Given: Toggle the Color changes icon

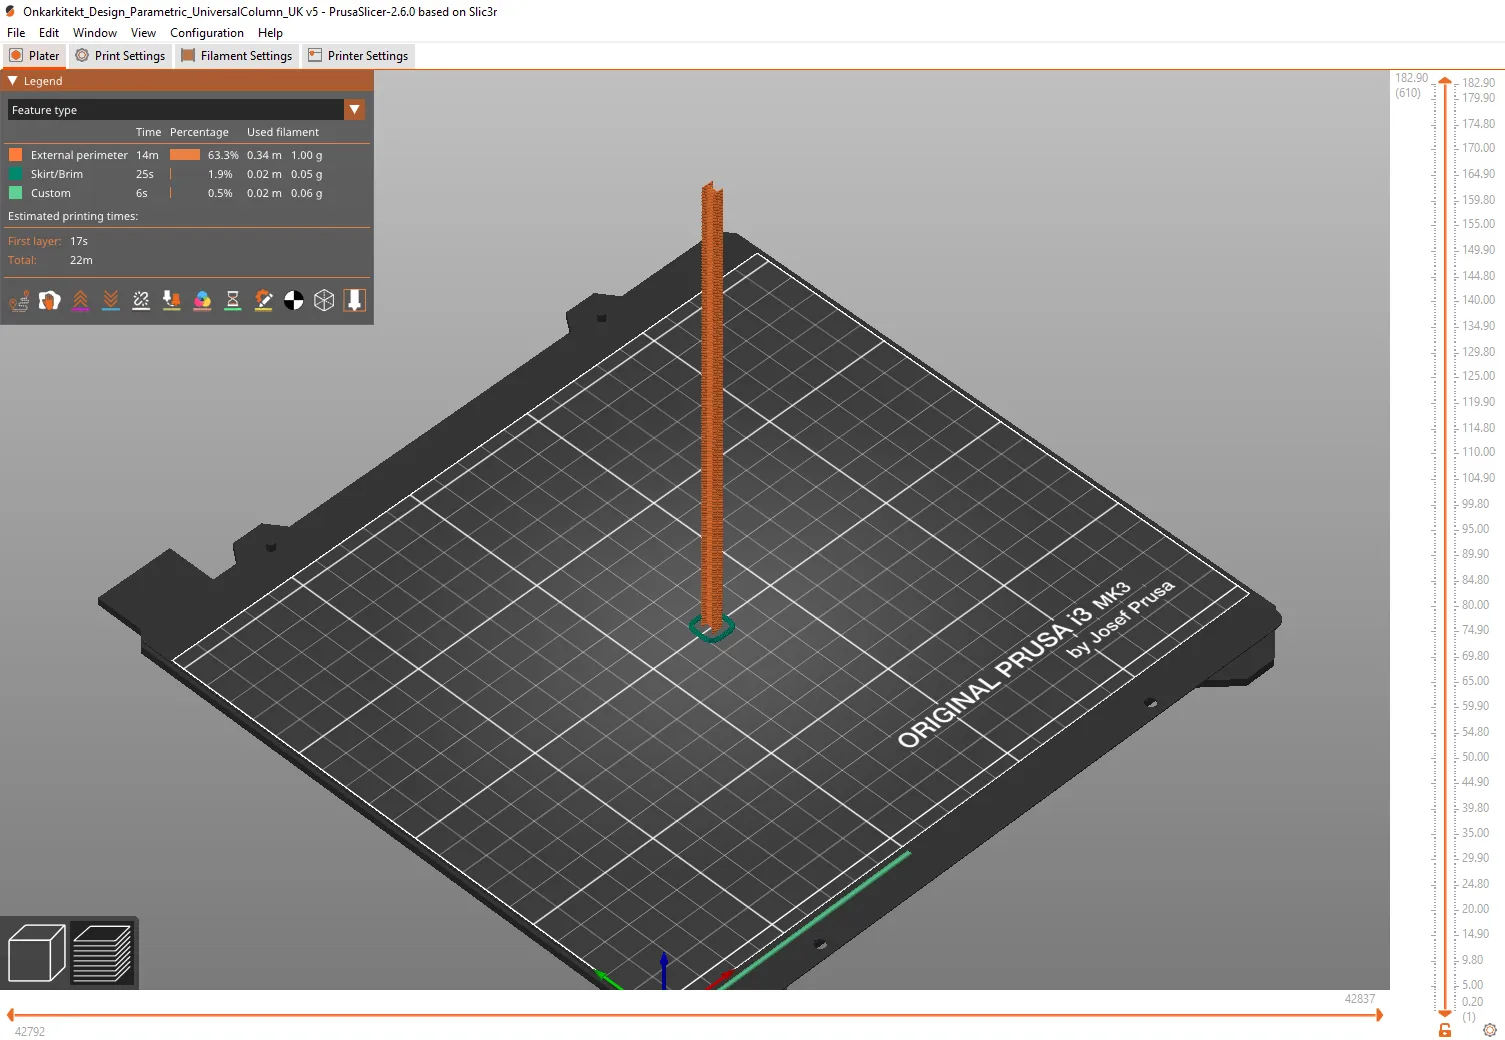Looking at the screenshot, I should tap(202, 300).
